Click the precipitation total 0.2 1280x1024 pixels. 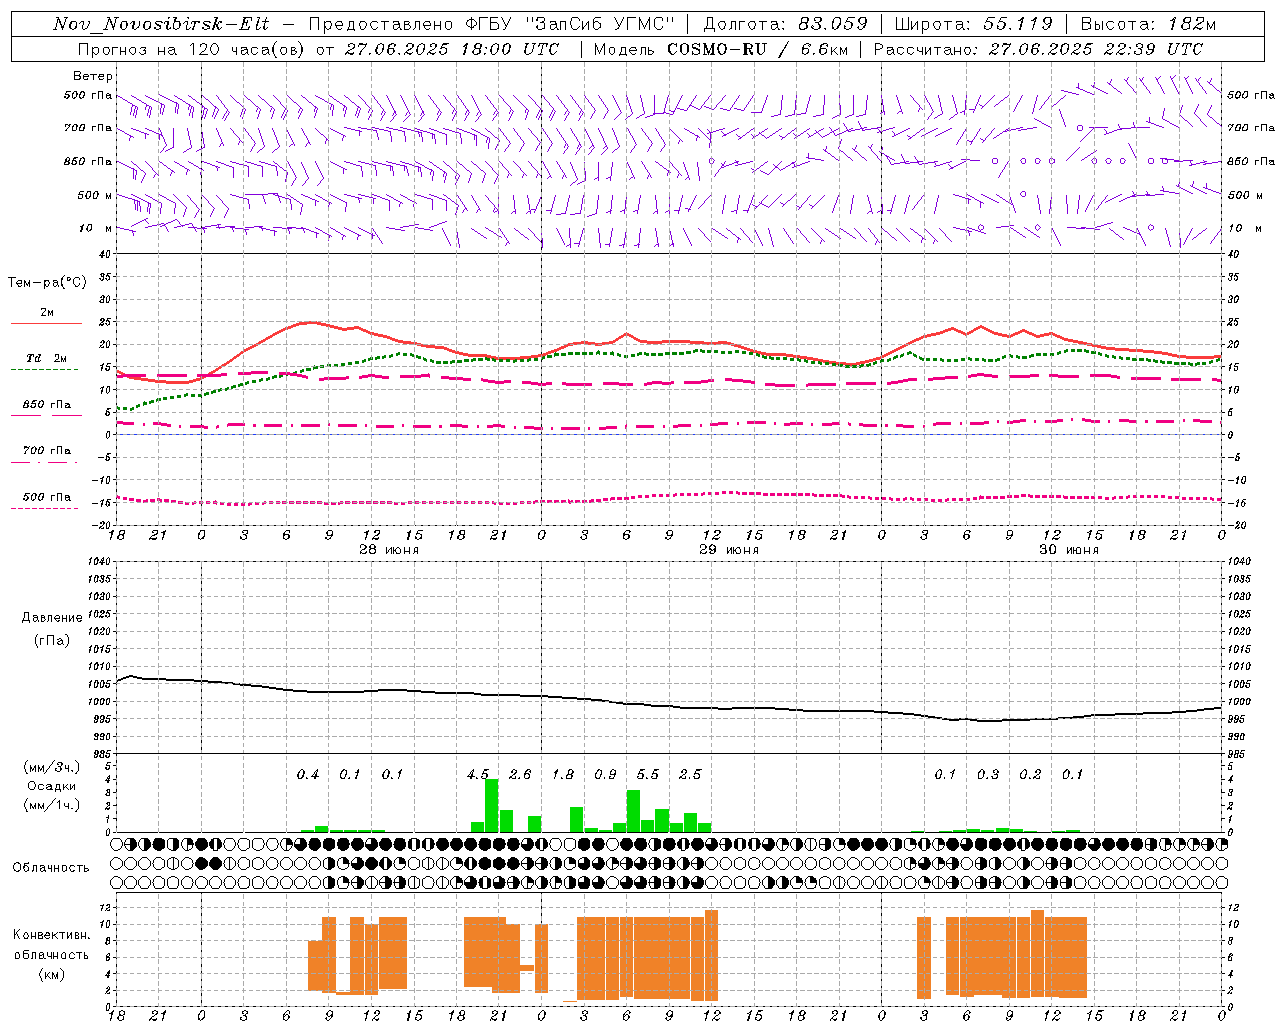pos(1030,775)
